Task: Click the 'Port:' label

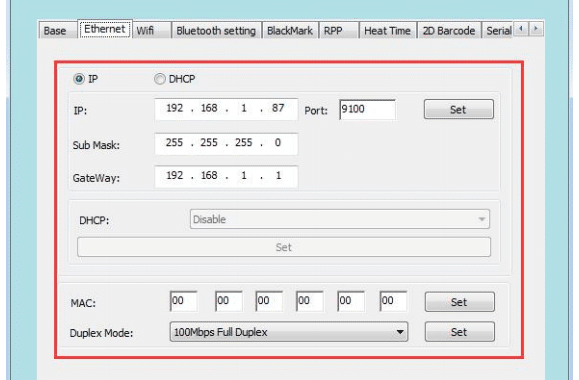Action: [316, 110]
